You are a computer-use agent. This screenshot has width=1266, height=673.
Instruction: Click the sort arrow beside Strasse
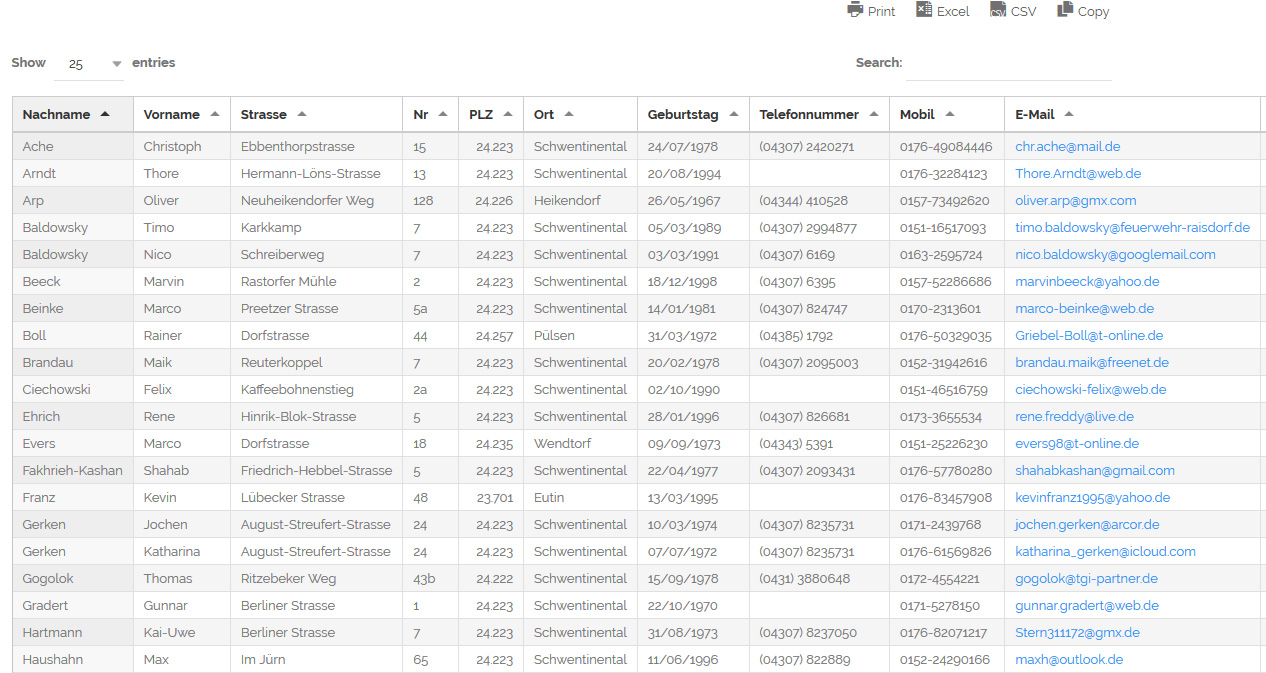[x=302, y=114]
